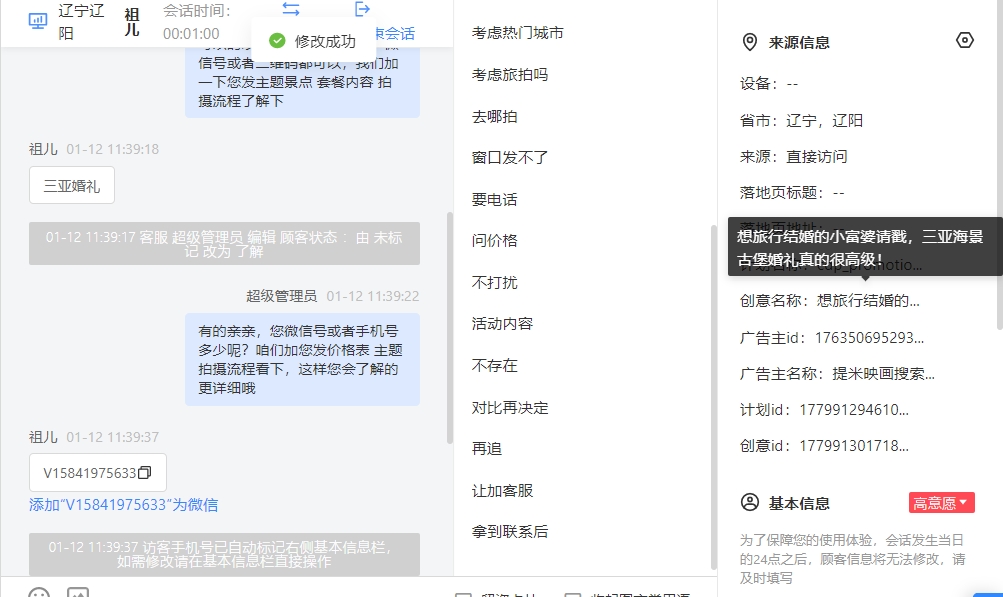Click the person icon beside 基本信息
Viewport: 1003px width, 597px height.
(x=750, y=502)
